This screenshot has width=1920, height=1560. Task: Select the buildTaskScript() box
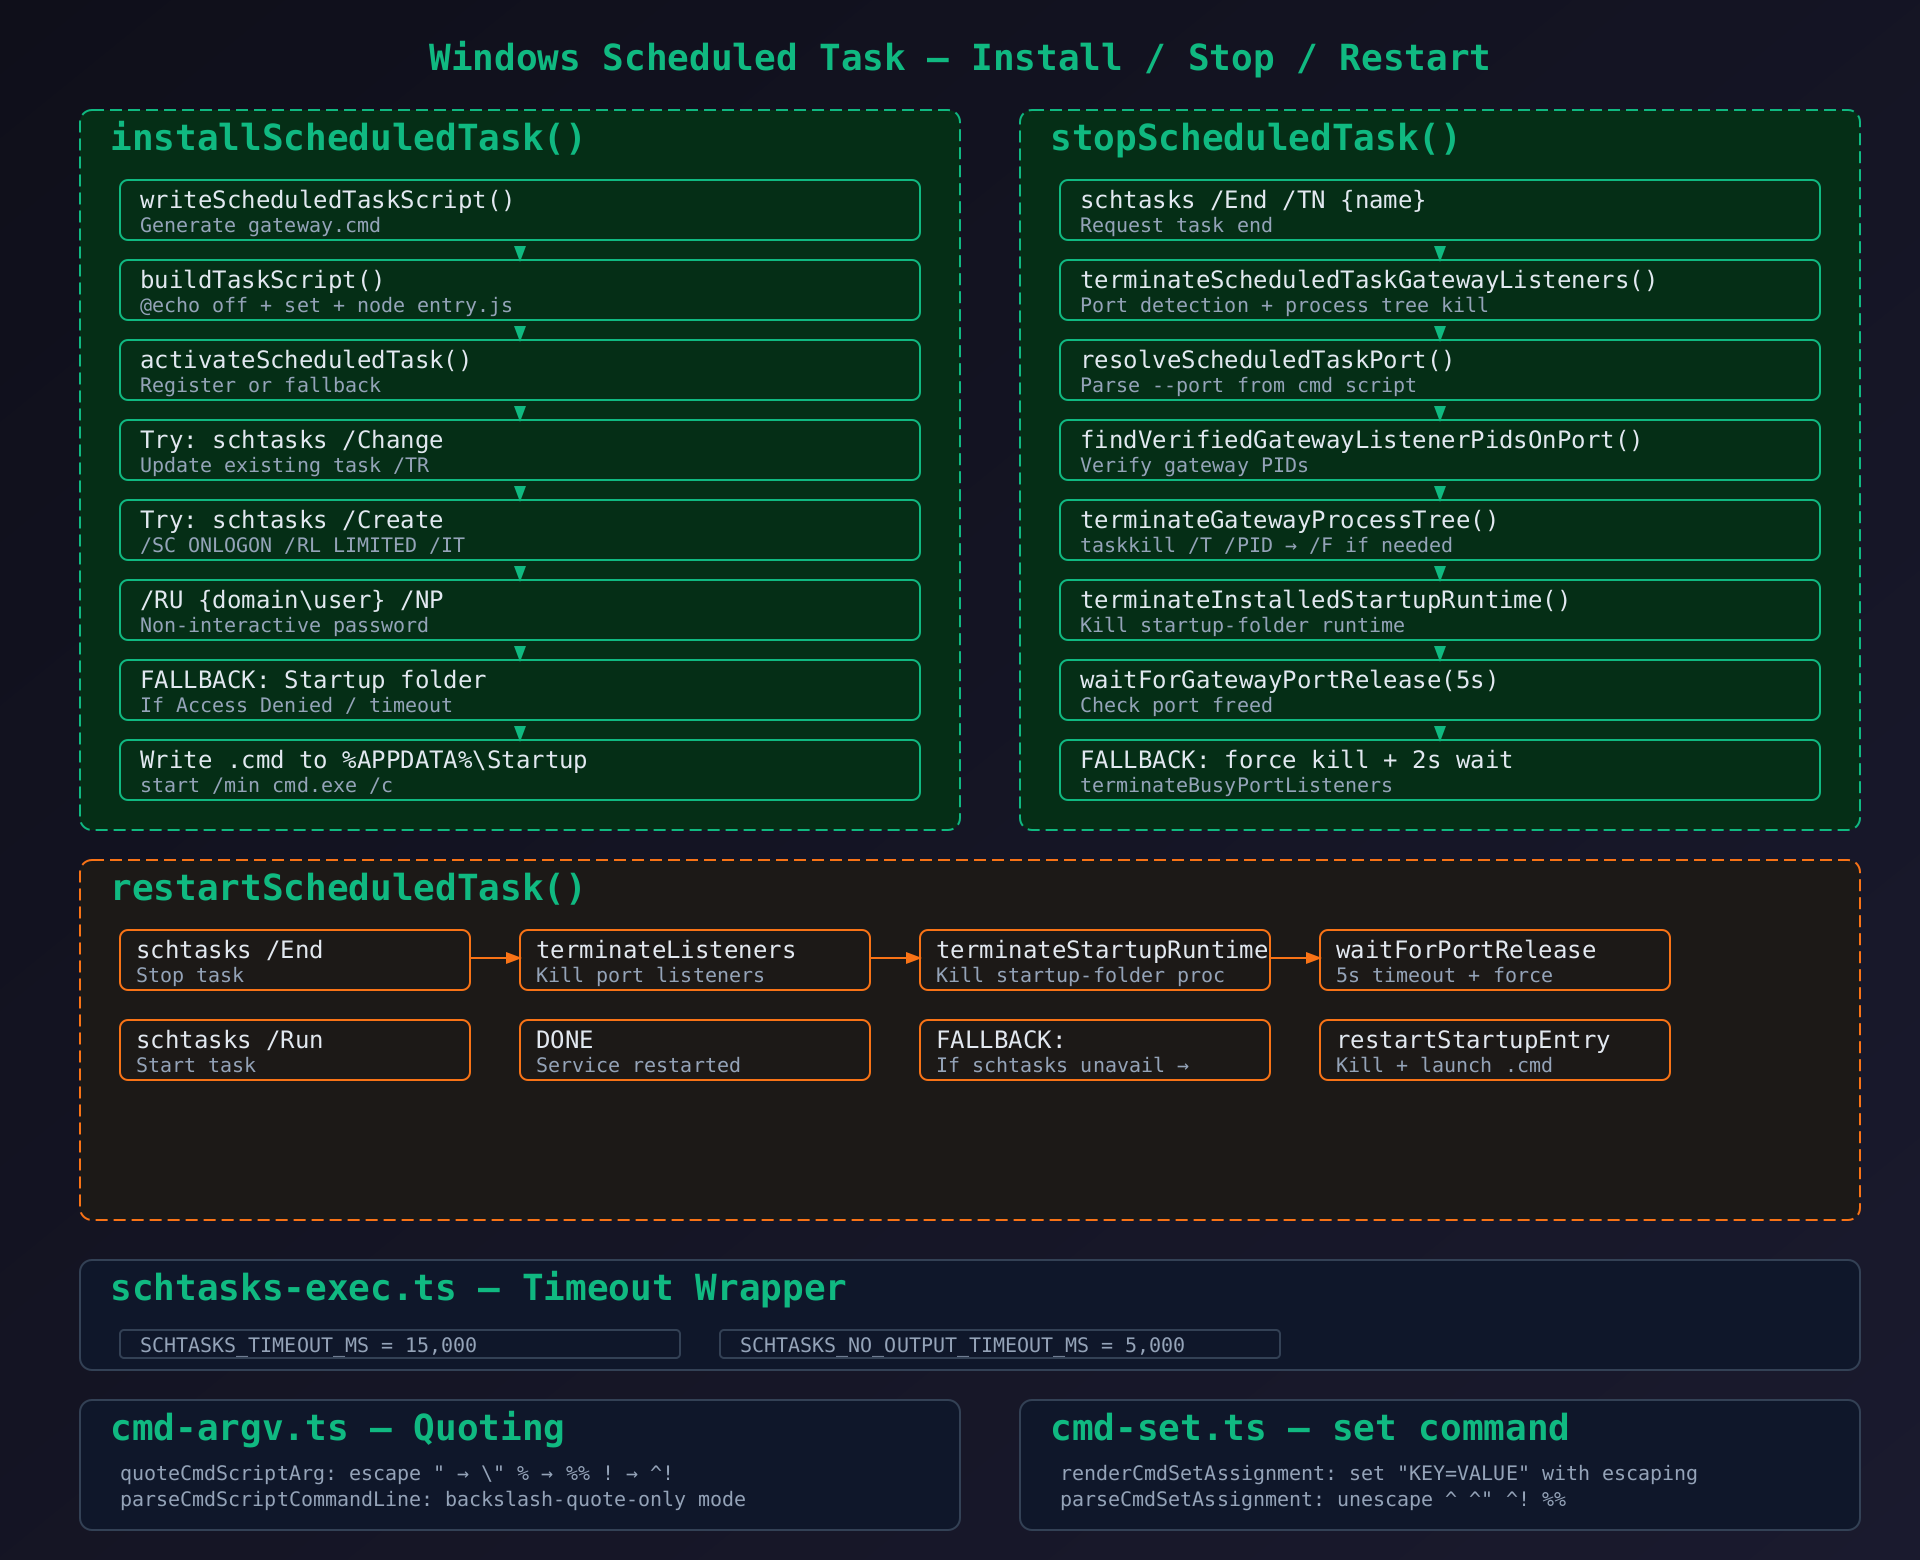(519, 290)
